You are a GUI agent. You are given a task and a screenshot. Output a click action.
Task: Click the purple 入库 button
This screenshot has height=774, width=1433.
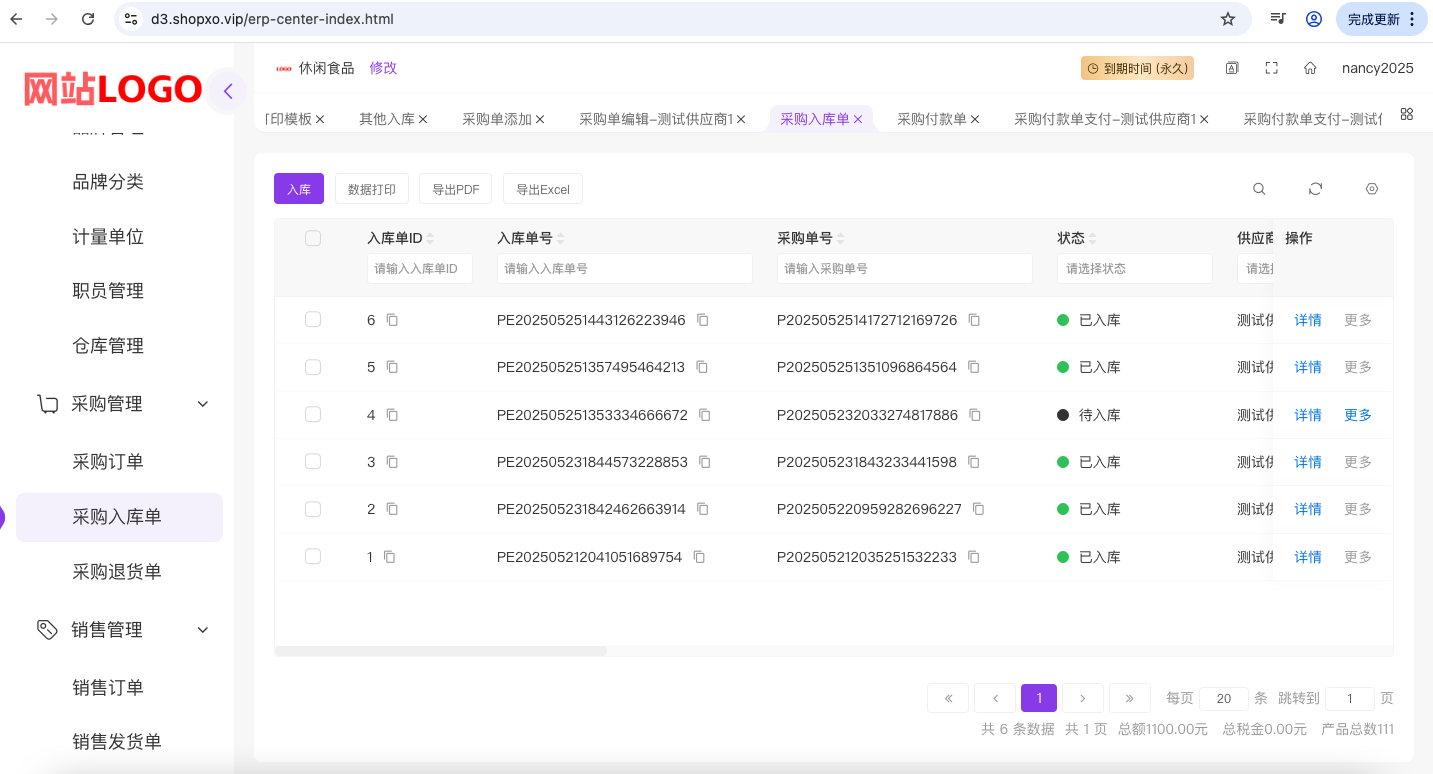pos(298,189)
